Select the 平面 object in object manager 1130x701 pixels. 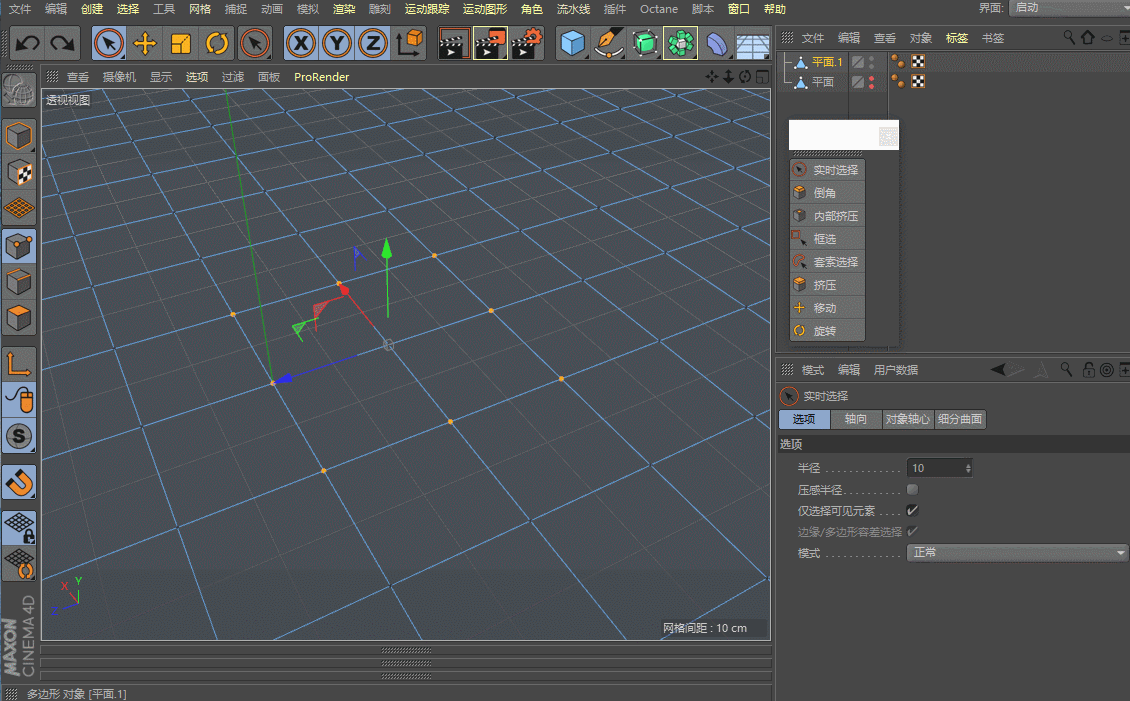pos(822,82)
